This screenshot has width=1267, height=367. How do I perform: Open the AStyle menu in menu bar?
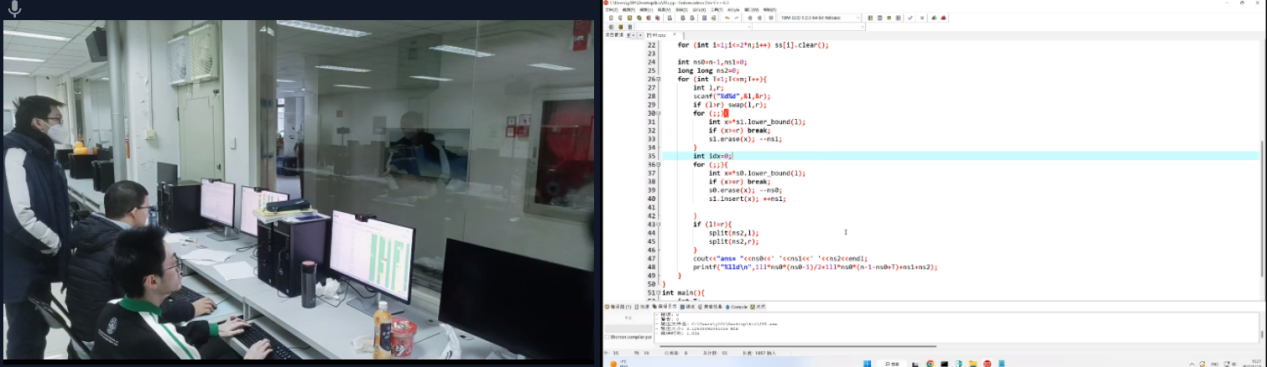point(733,9)
